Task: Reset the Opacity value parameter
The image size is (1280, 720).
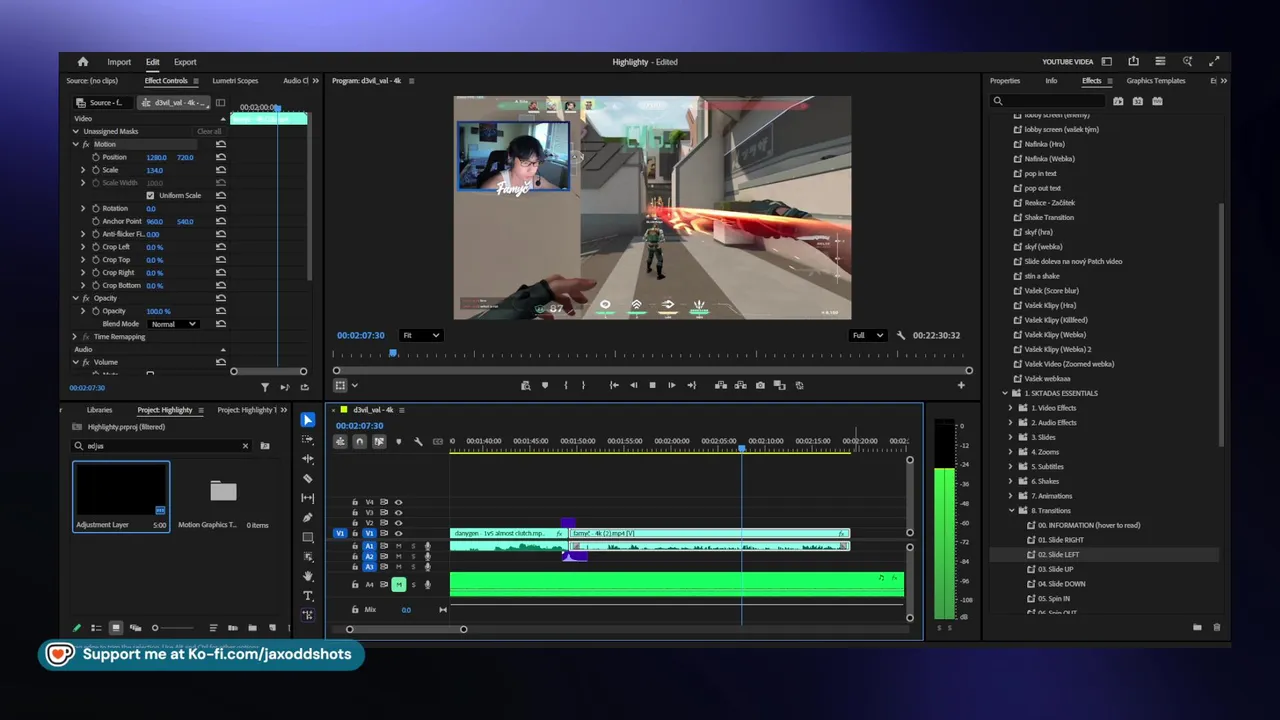Action: [x=220, y=311]
